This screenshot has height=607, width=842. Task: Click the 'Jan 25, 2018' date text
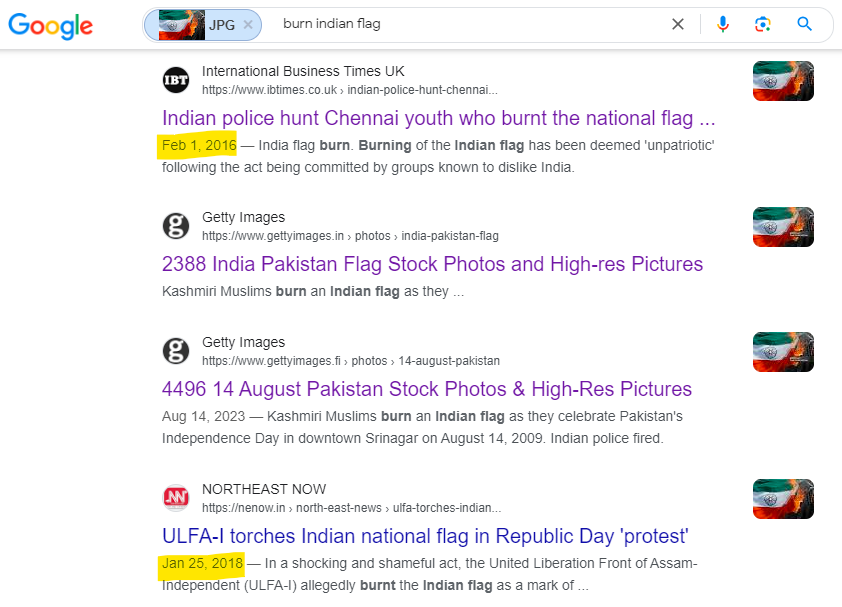(202, 563)
